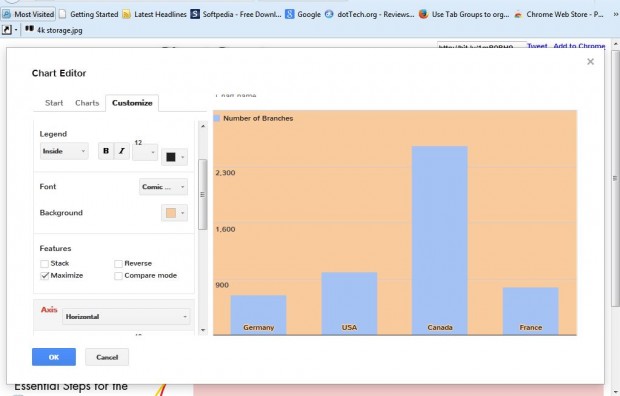Expand the Axis Horizontal dropdown
The image size is (620, 396).
point(126,316)
